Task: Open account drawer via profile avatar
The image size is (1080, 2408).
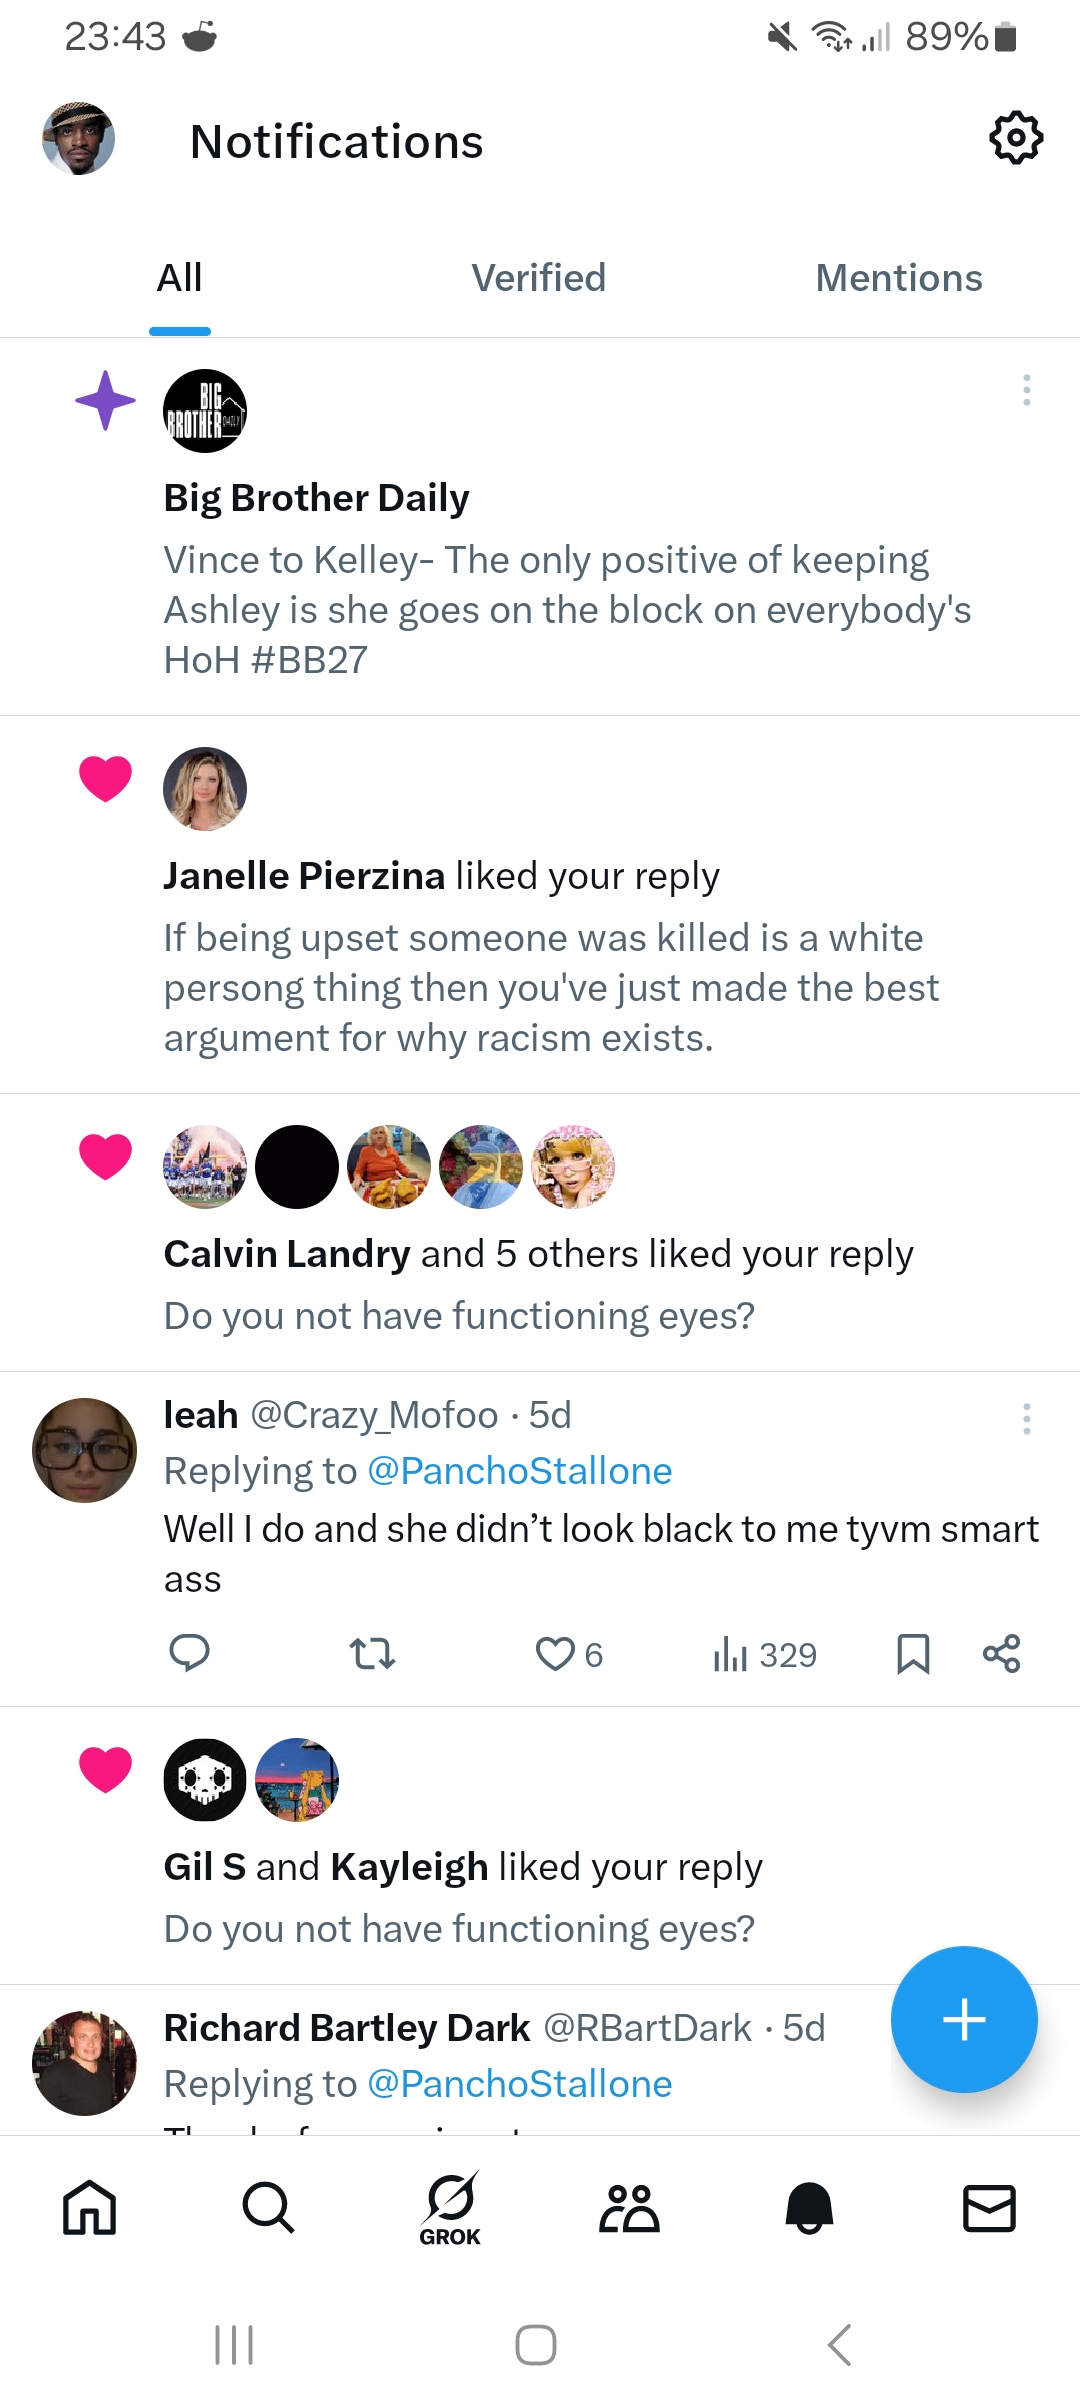Action: click(78, 138)
